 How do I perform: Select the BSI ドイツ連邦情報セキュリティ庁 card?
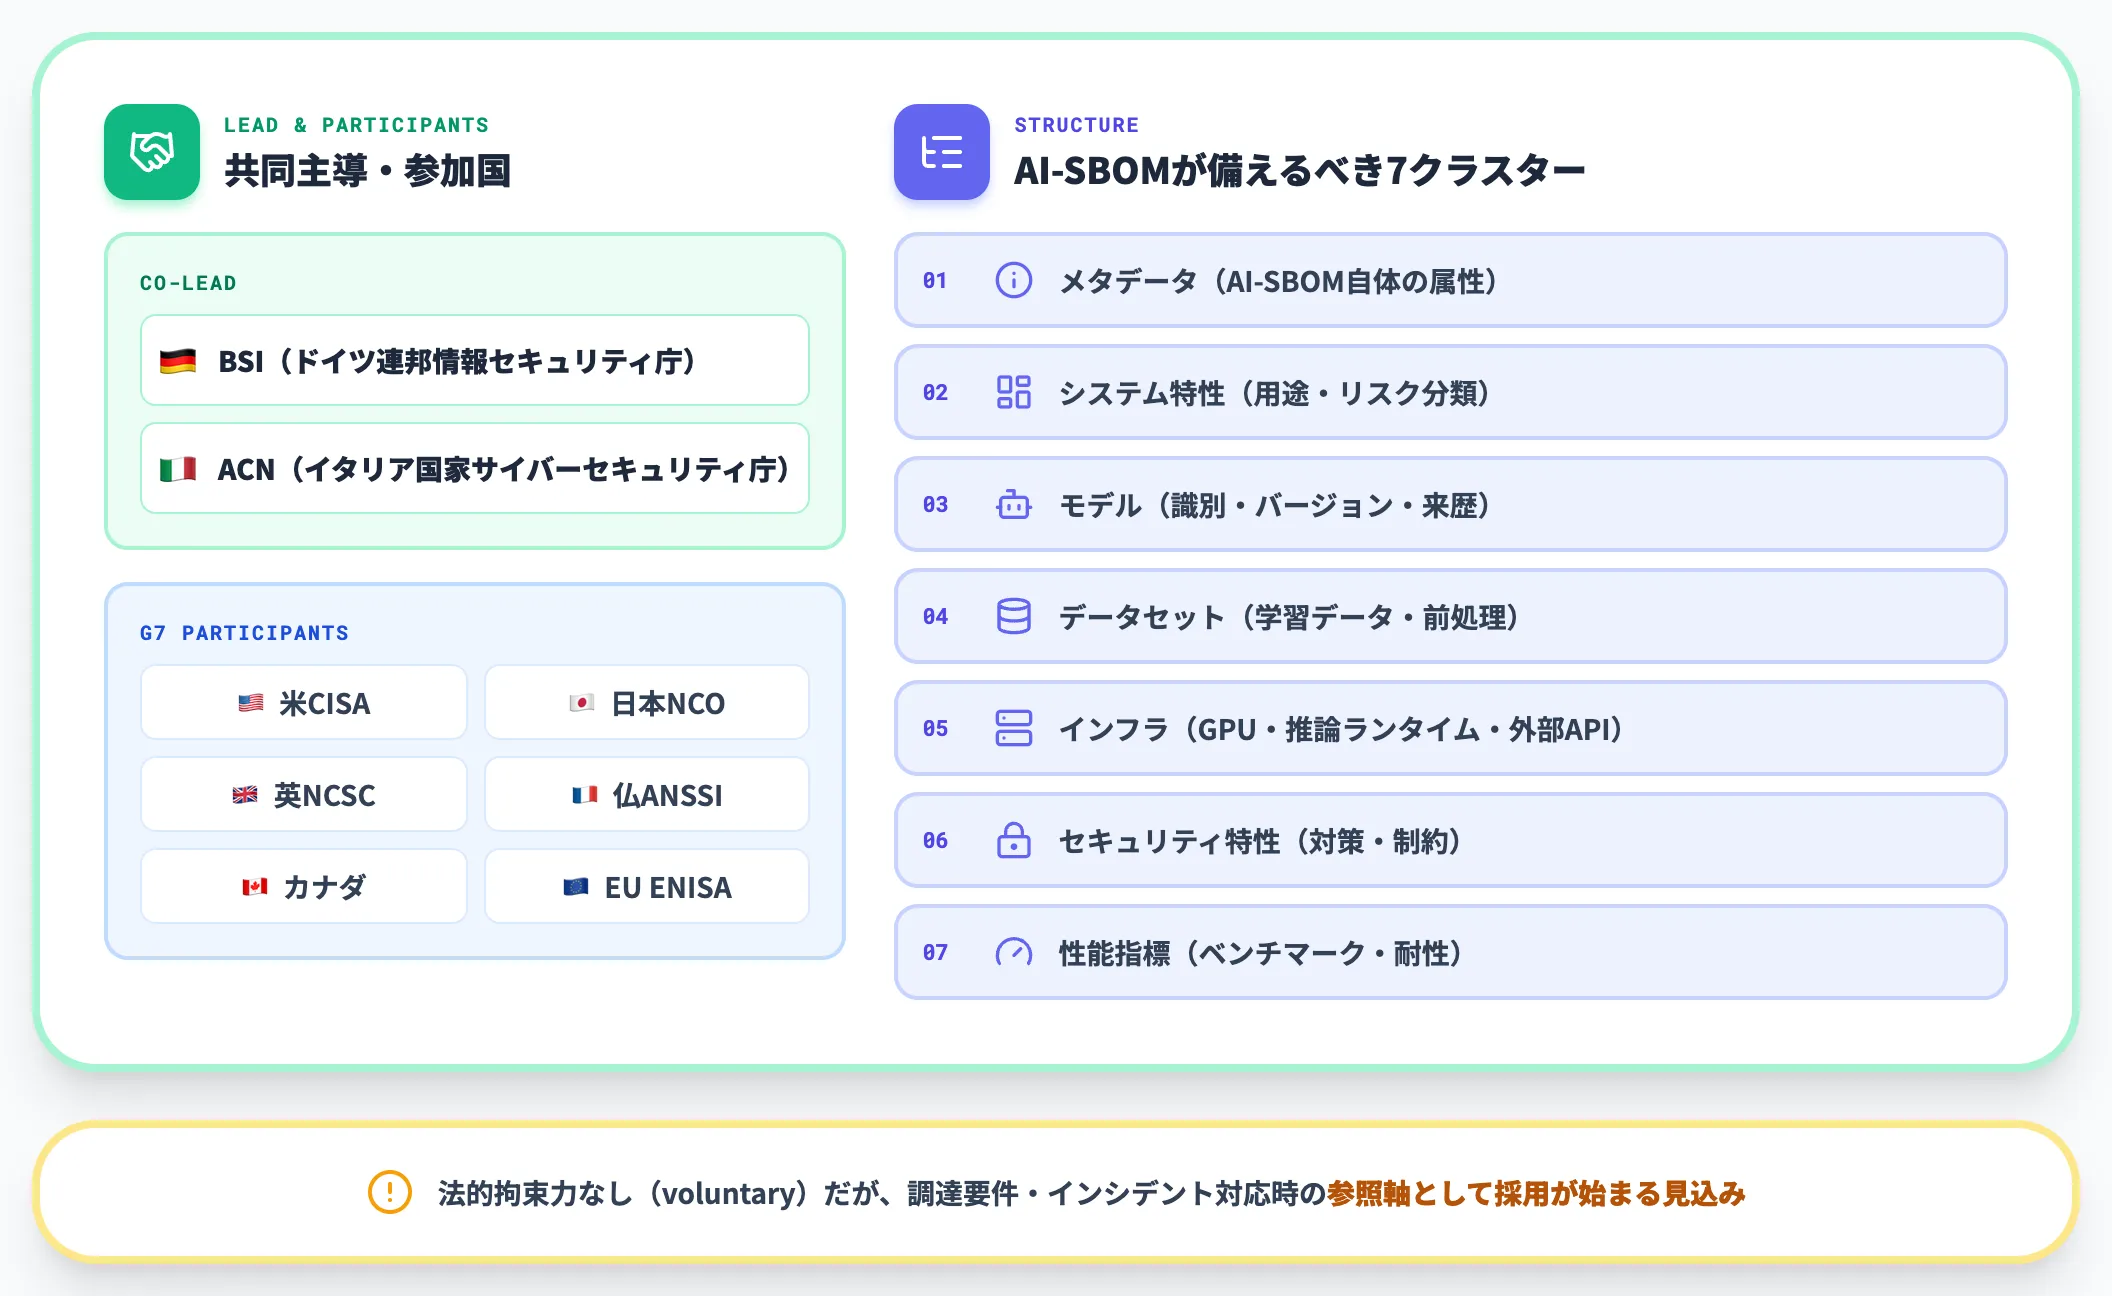475,360
